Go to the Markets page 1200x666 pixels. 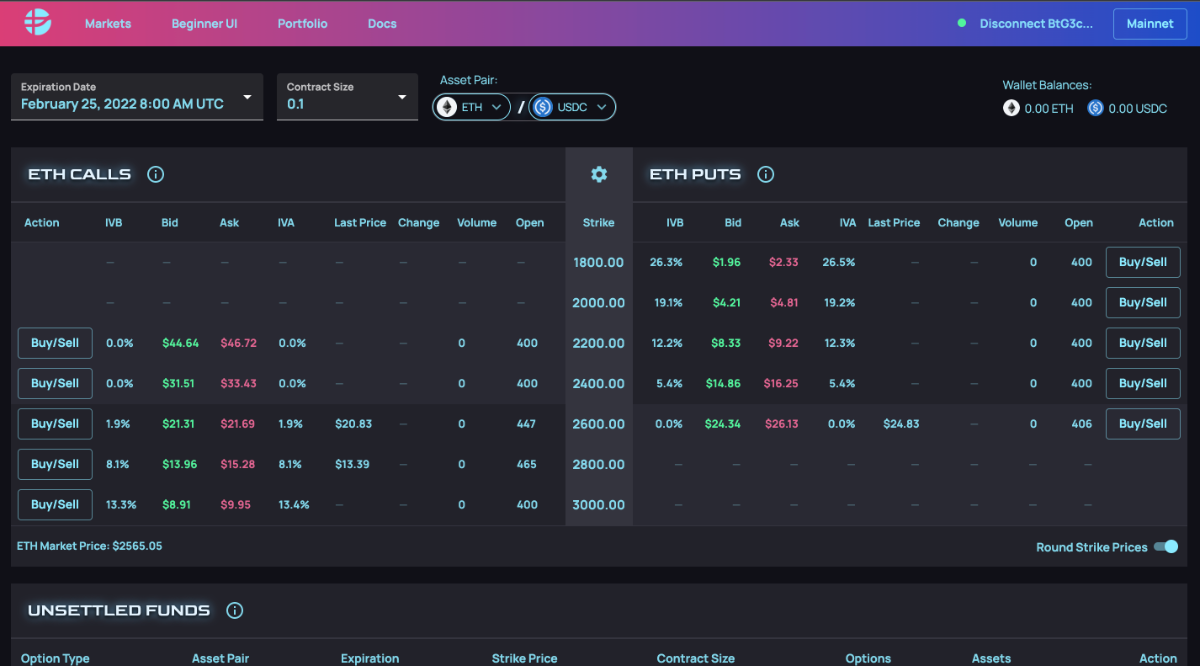108,23
